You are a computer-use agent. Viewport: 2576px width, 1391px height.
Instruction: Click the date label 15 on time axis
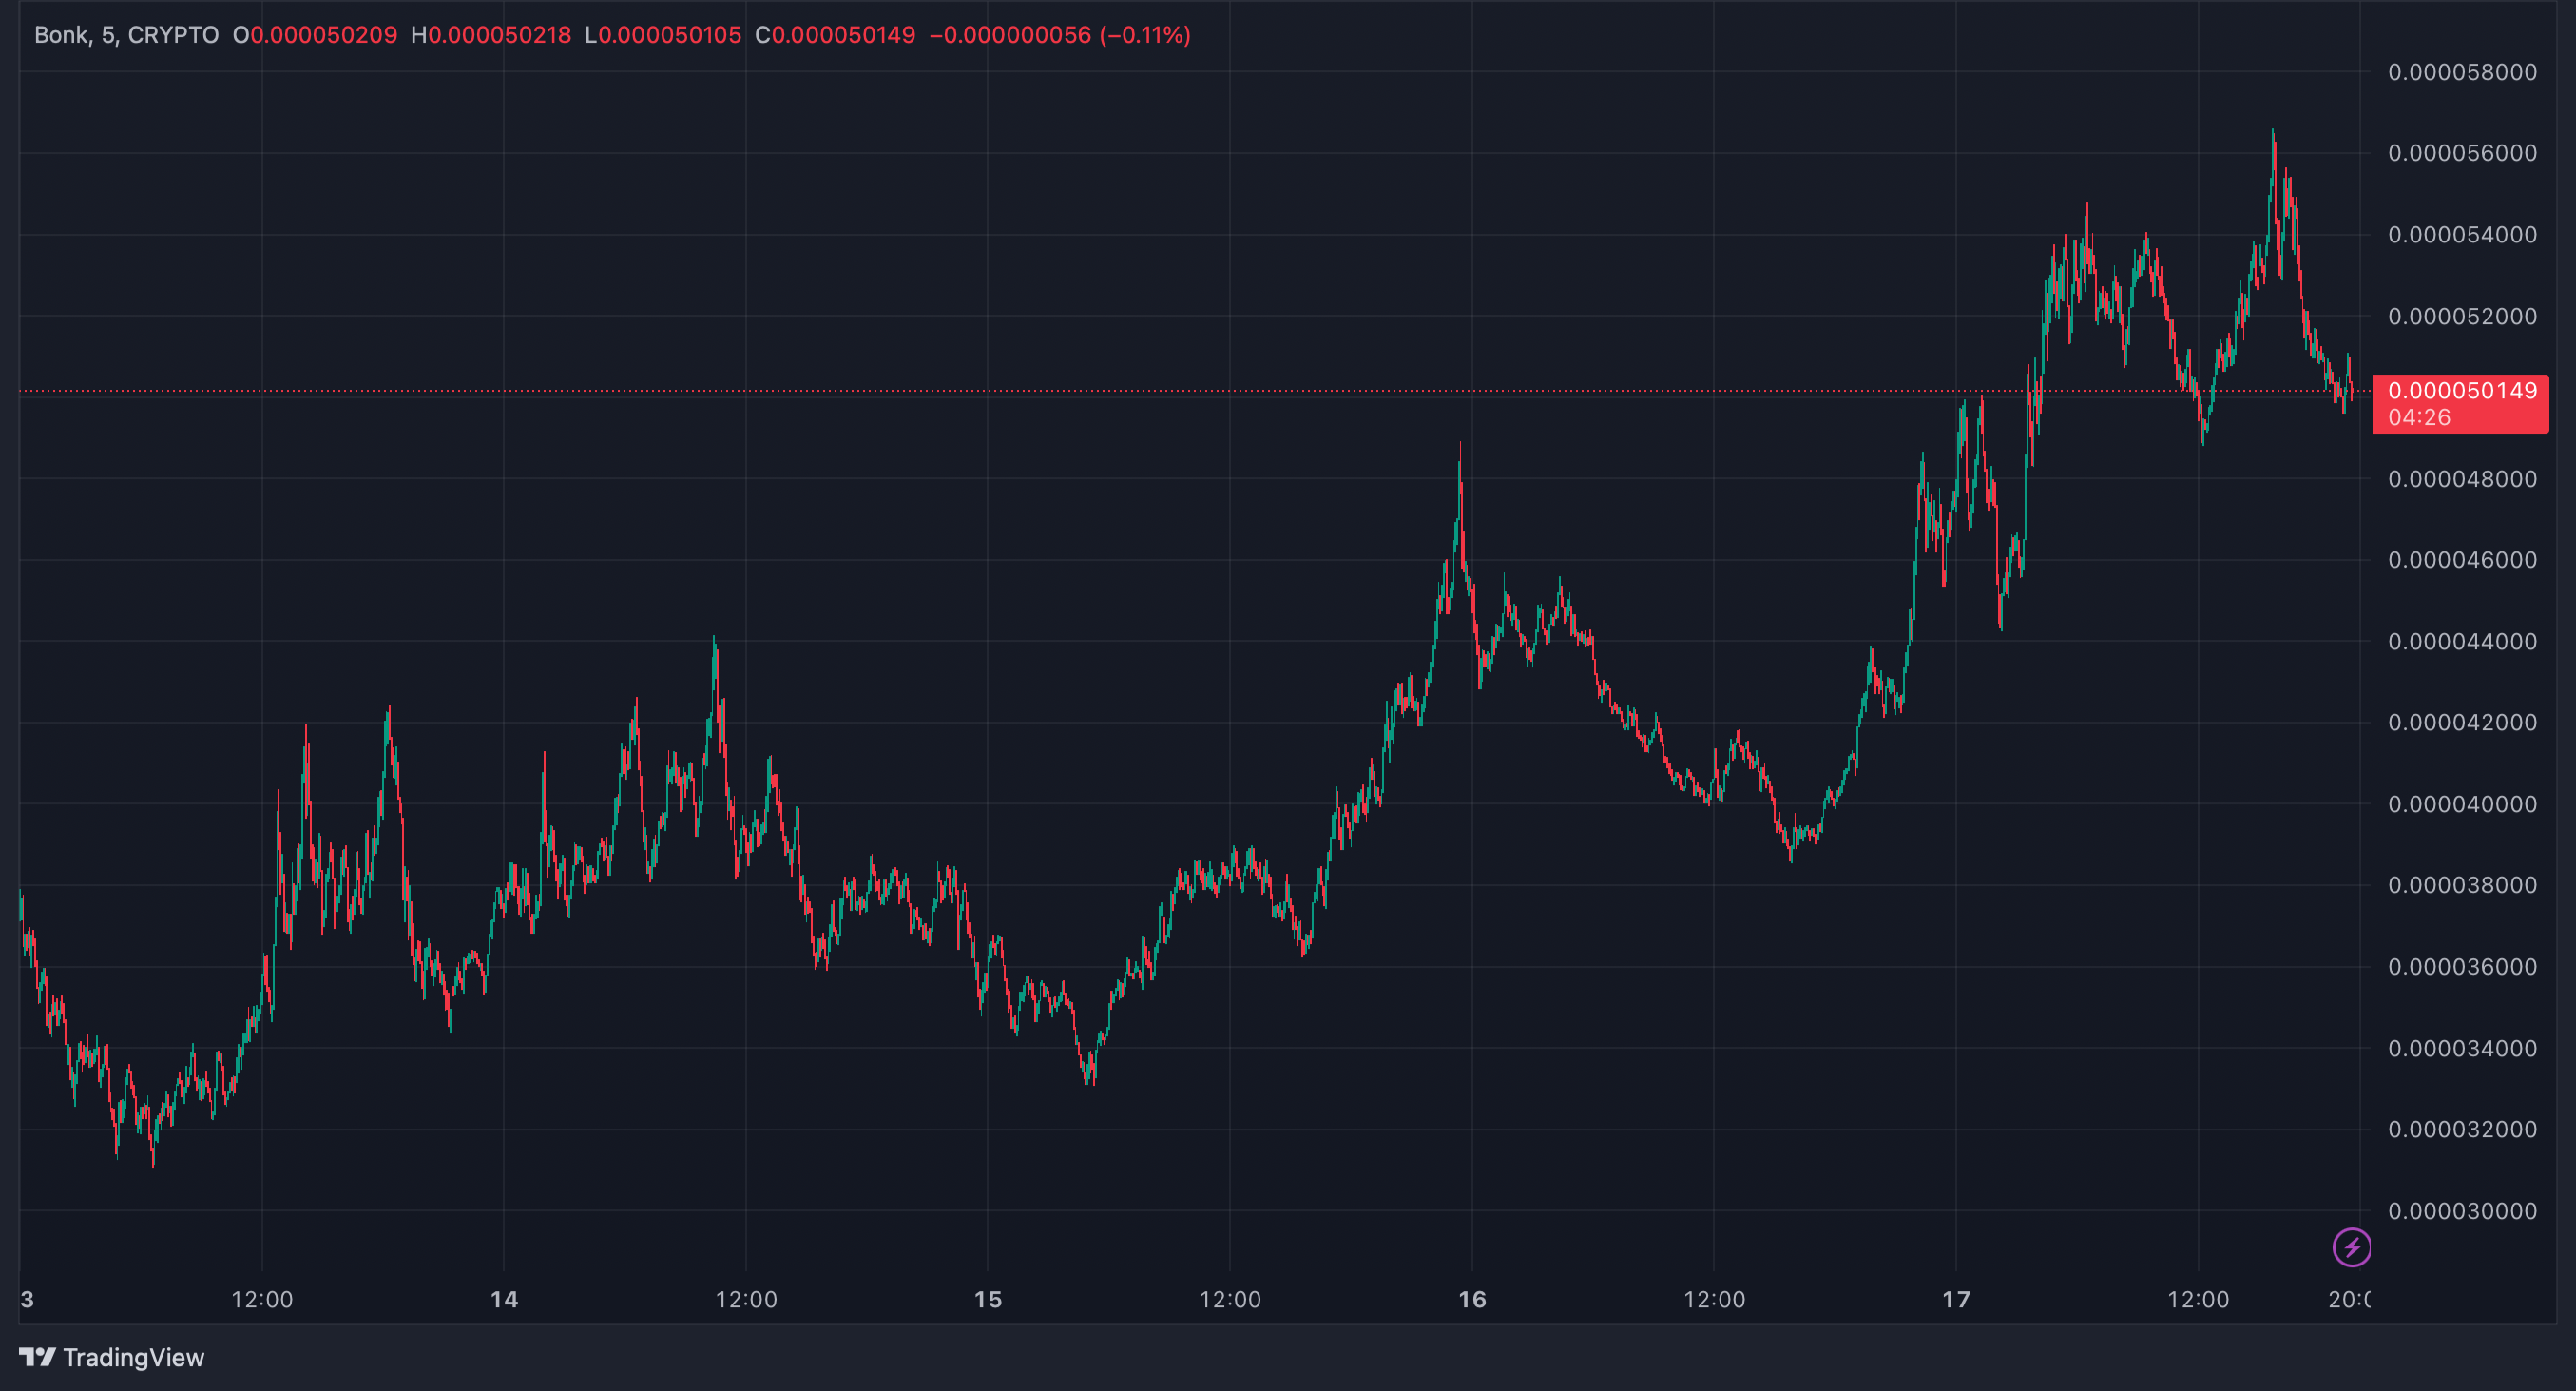tap(988, 1299)
